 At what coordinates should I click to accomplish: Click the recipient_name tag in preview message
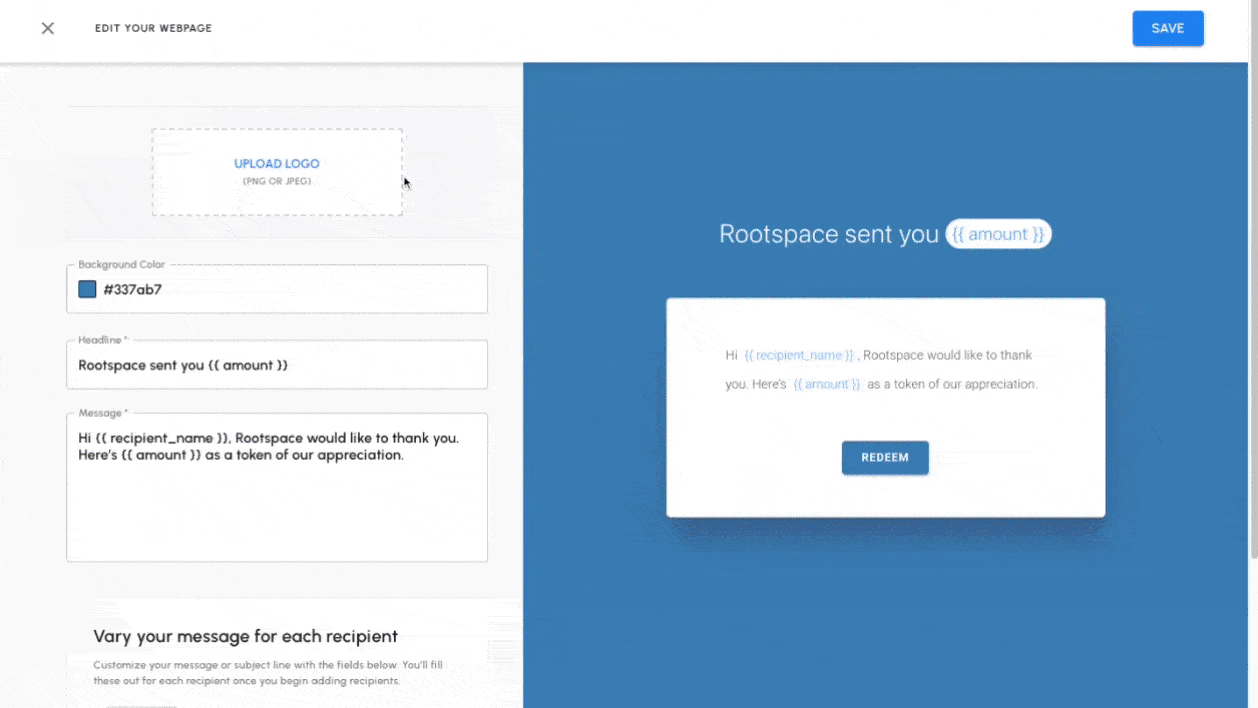coord(799,355)
